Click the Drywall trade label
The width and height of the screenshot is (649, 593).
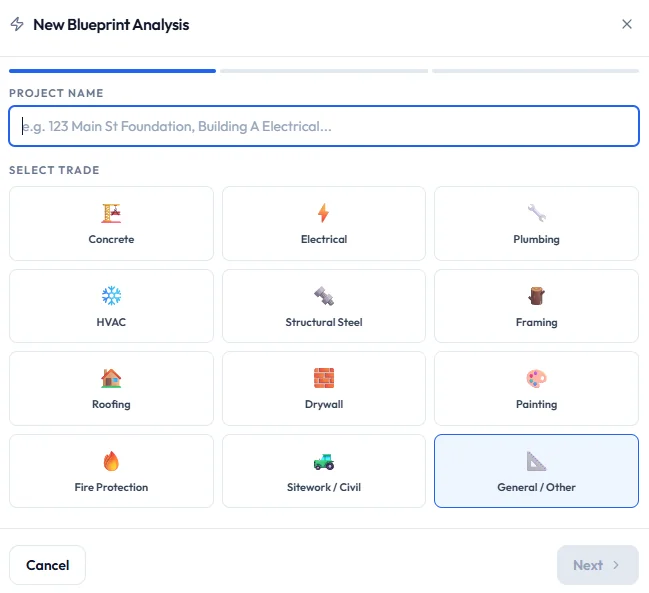point(324,404)
